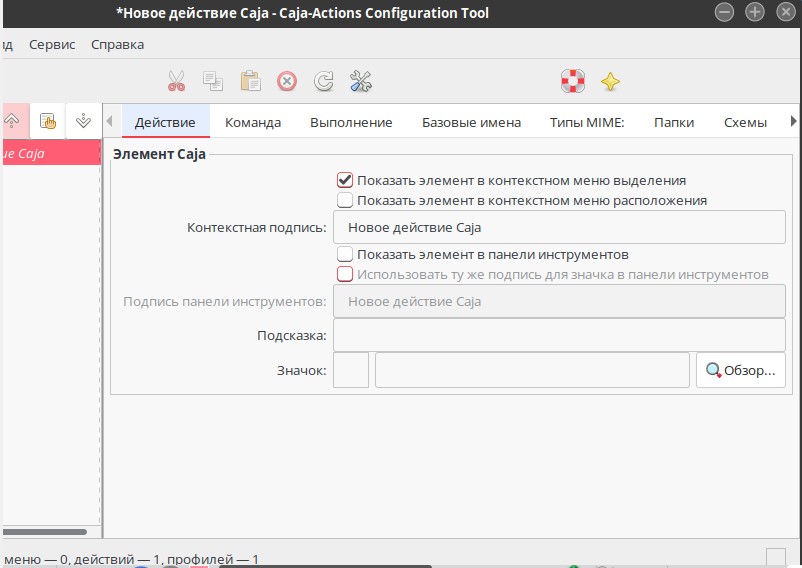Switch to the Папки tab
The image size is (802, 568).
click(674, 122)
